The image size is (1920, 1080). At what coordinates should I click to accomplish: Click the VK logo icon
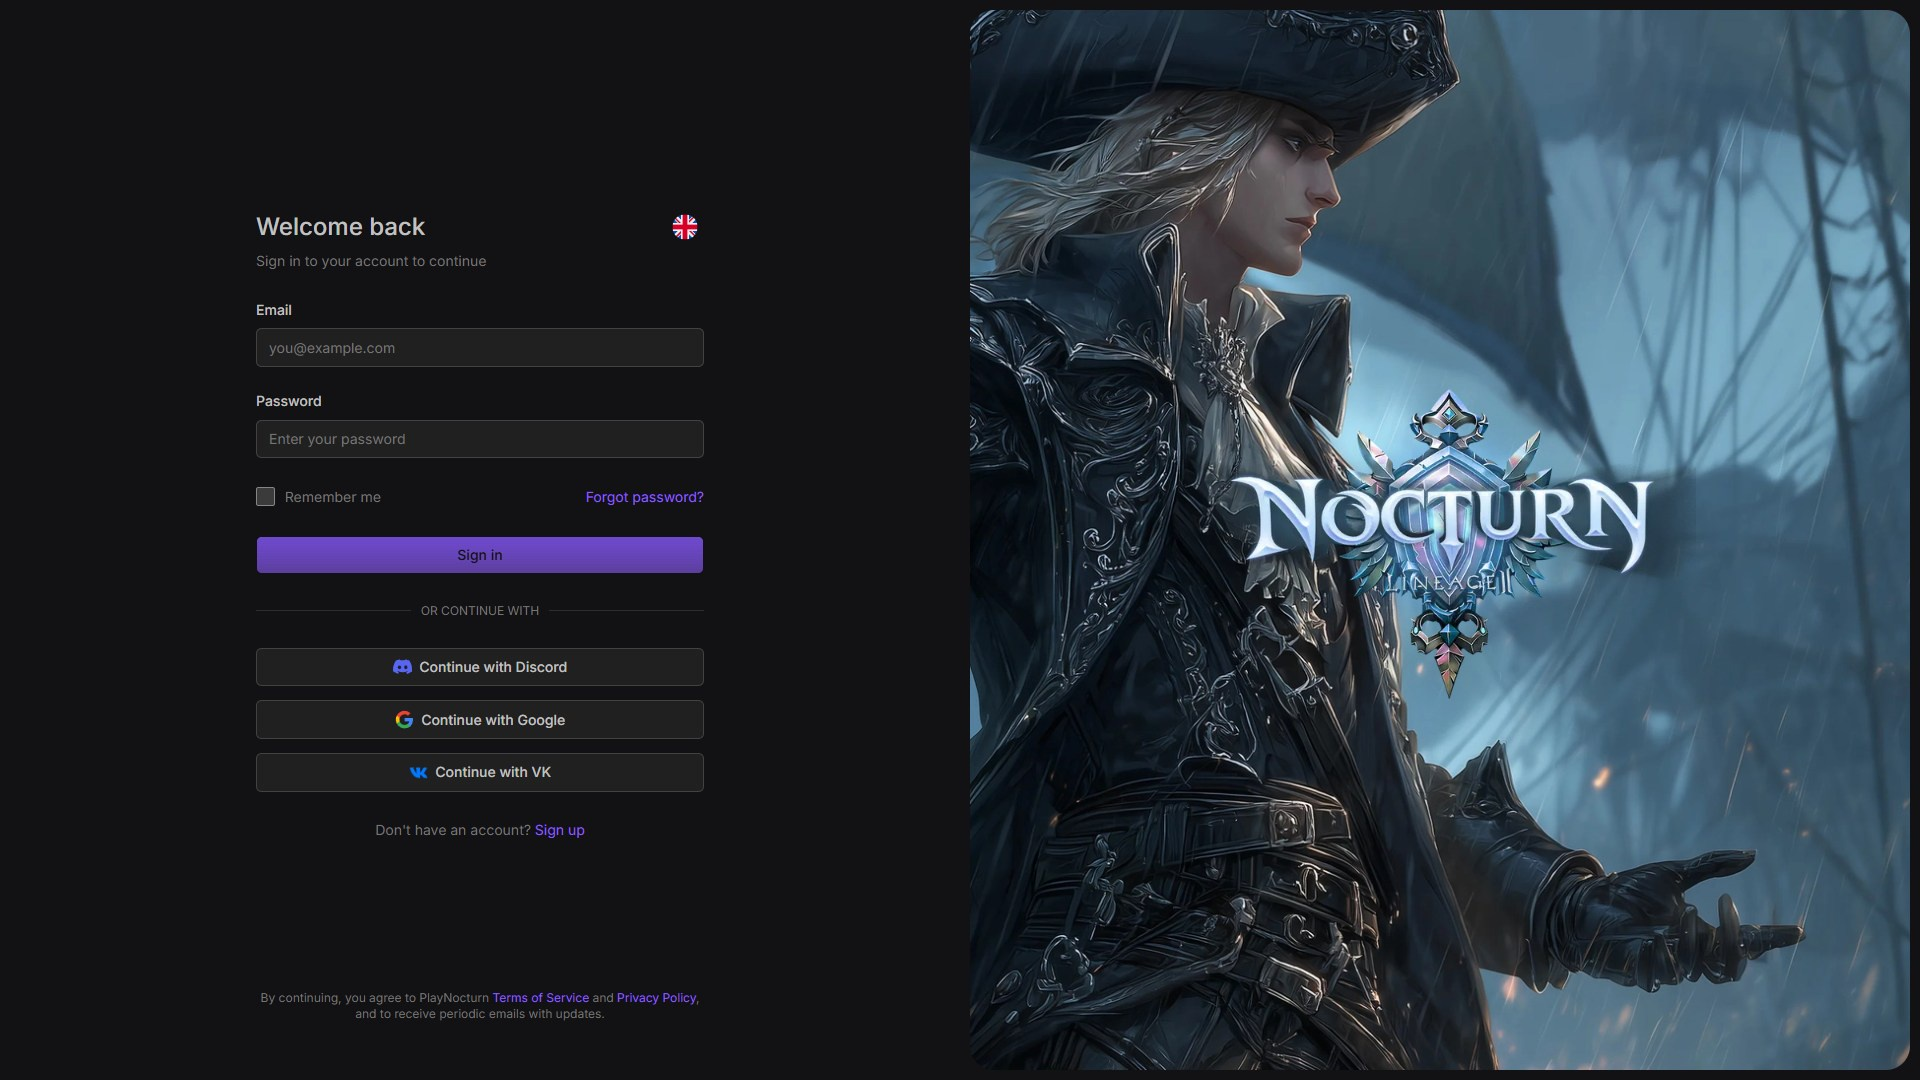[x=418, y=773]
